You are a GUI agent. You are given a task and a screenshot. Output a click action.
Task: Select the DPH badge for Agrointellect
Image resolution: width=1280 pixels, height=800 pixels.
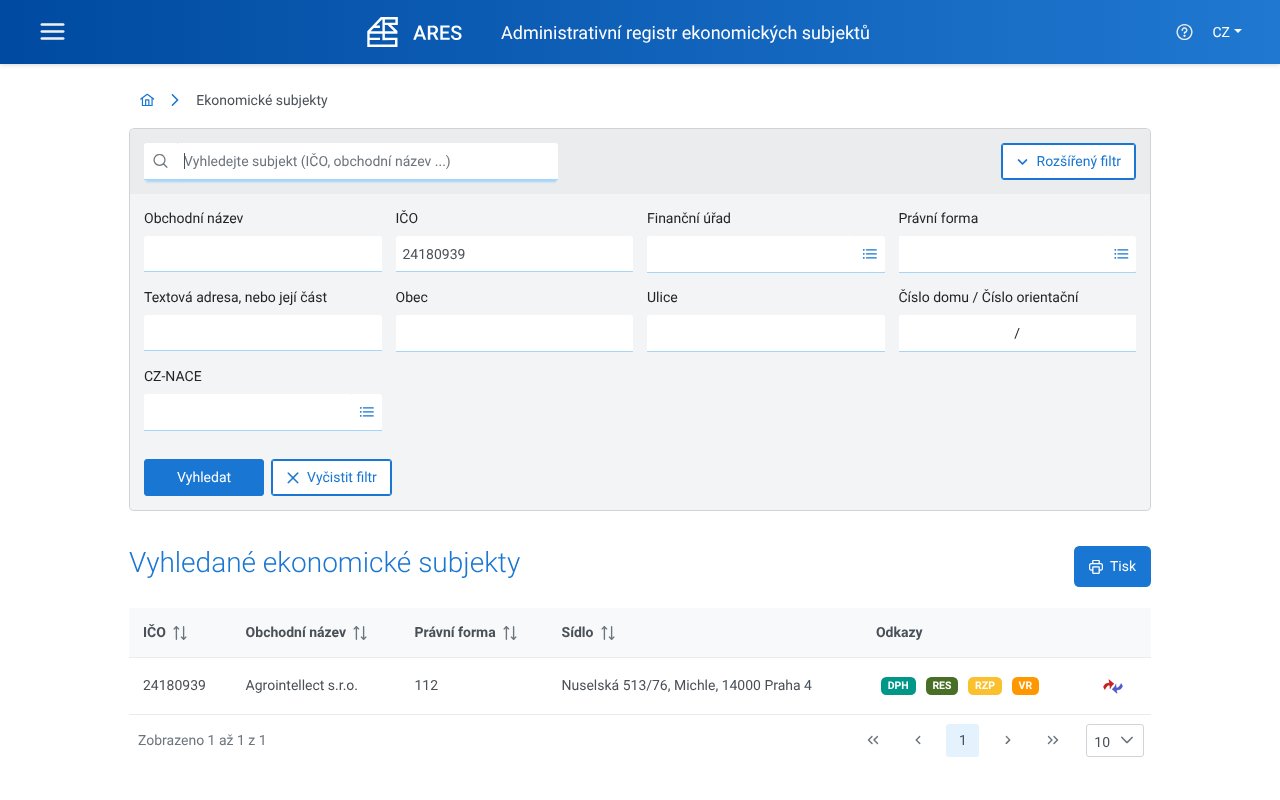[x=898, y=686]
